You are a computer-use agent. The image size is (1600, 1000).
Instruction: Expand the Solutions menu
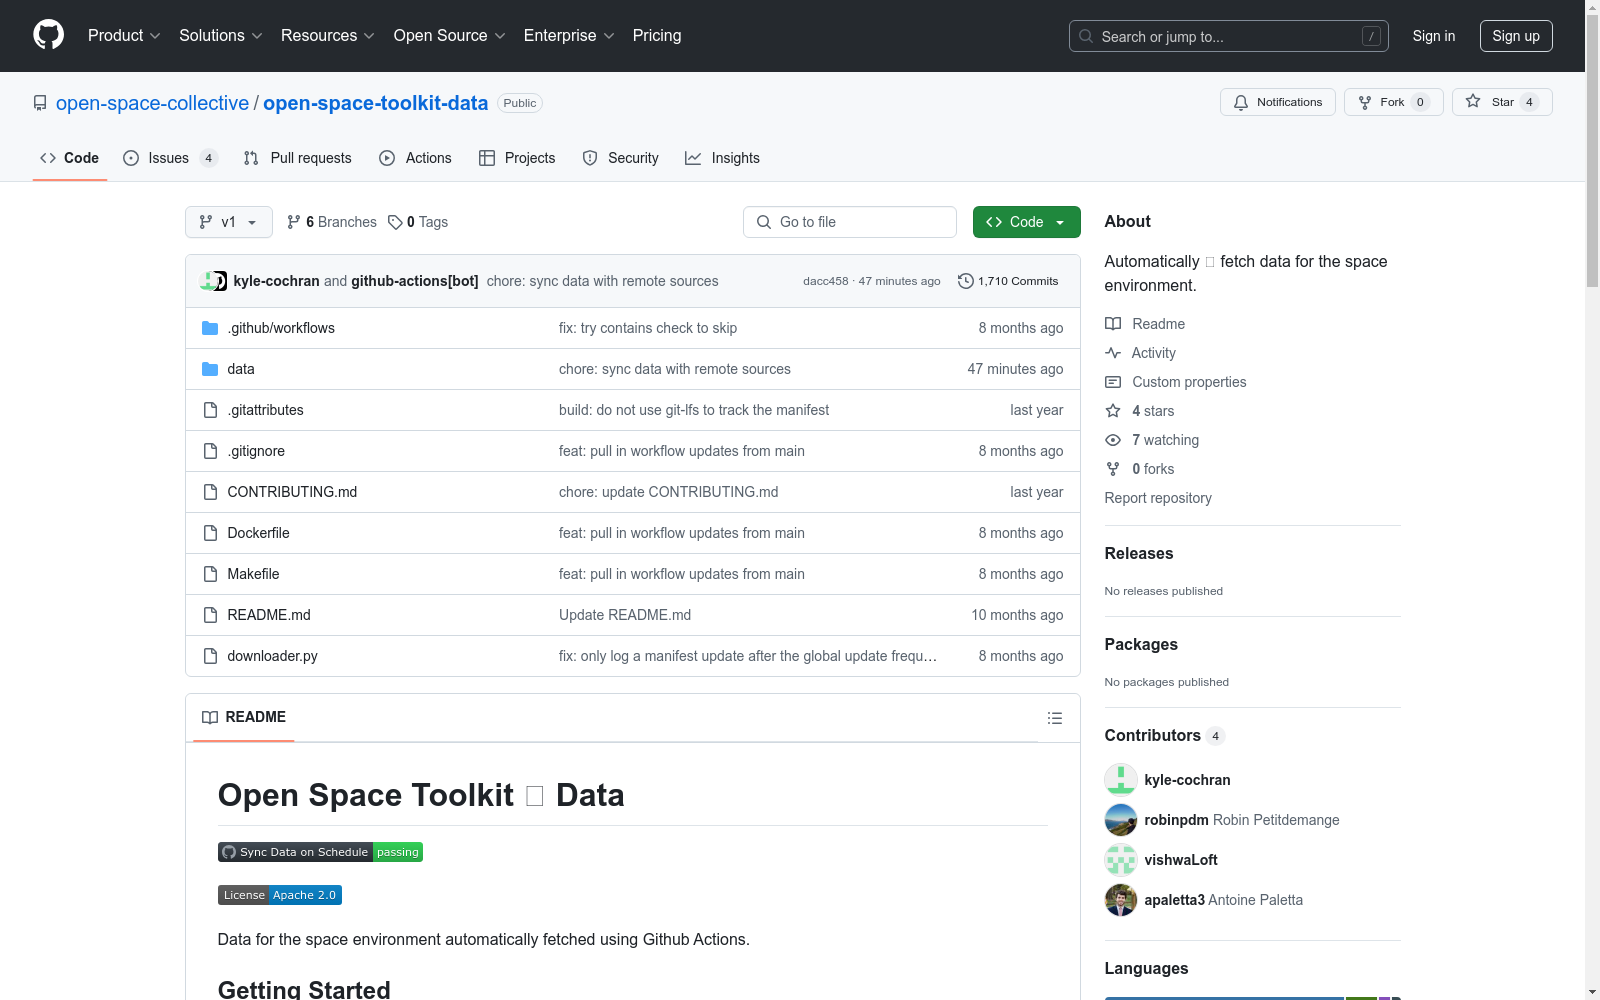pyautogui.click(x=221, y=36)
